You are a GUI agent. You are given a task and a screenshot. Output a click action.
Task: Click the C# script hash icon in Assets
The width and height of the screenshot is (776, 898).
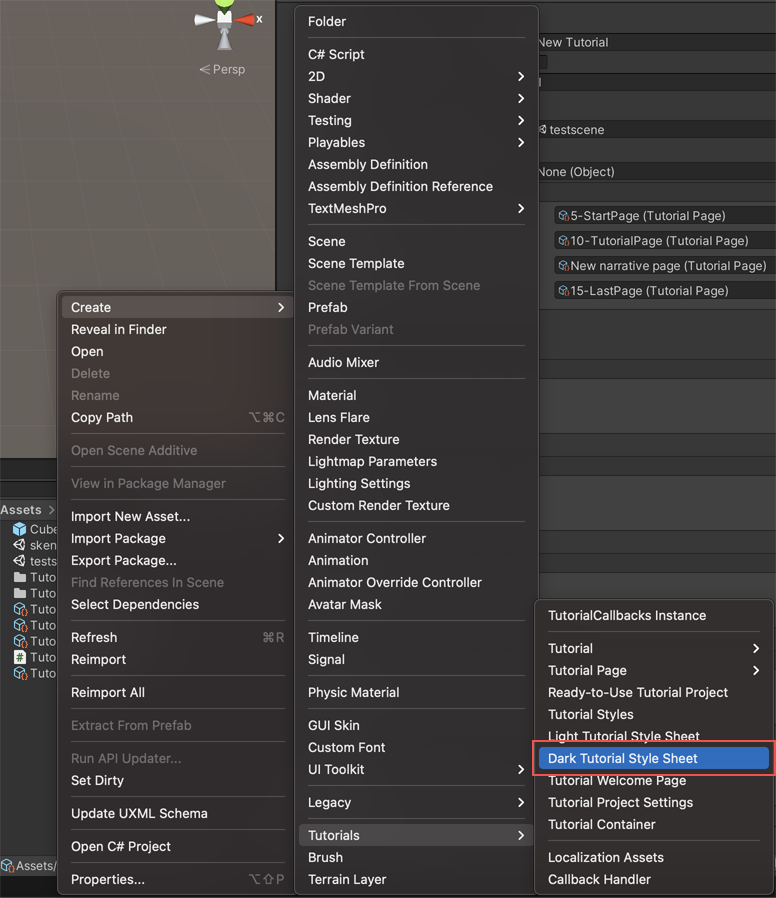tap(19, 657)
